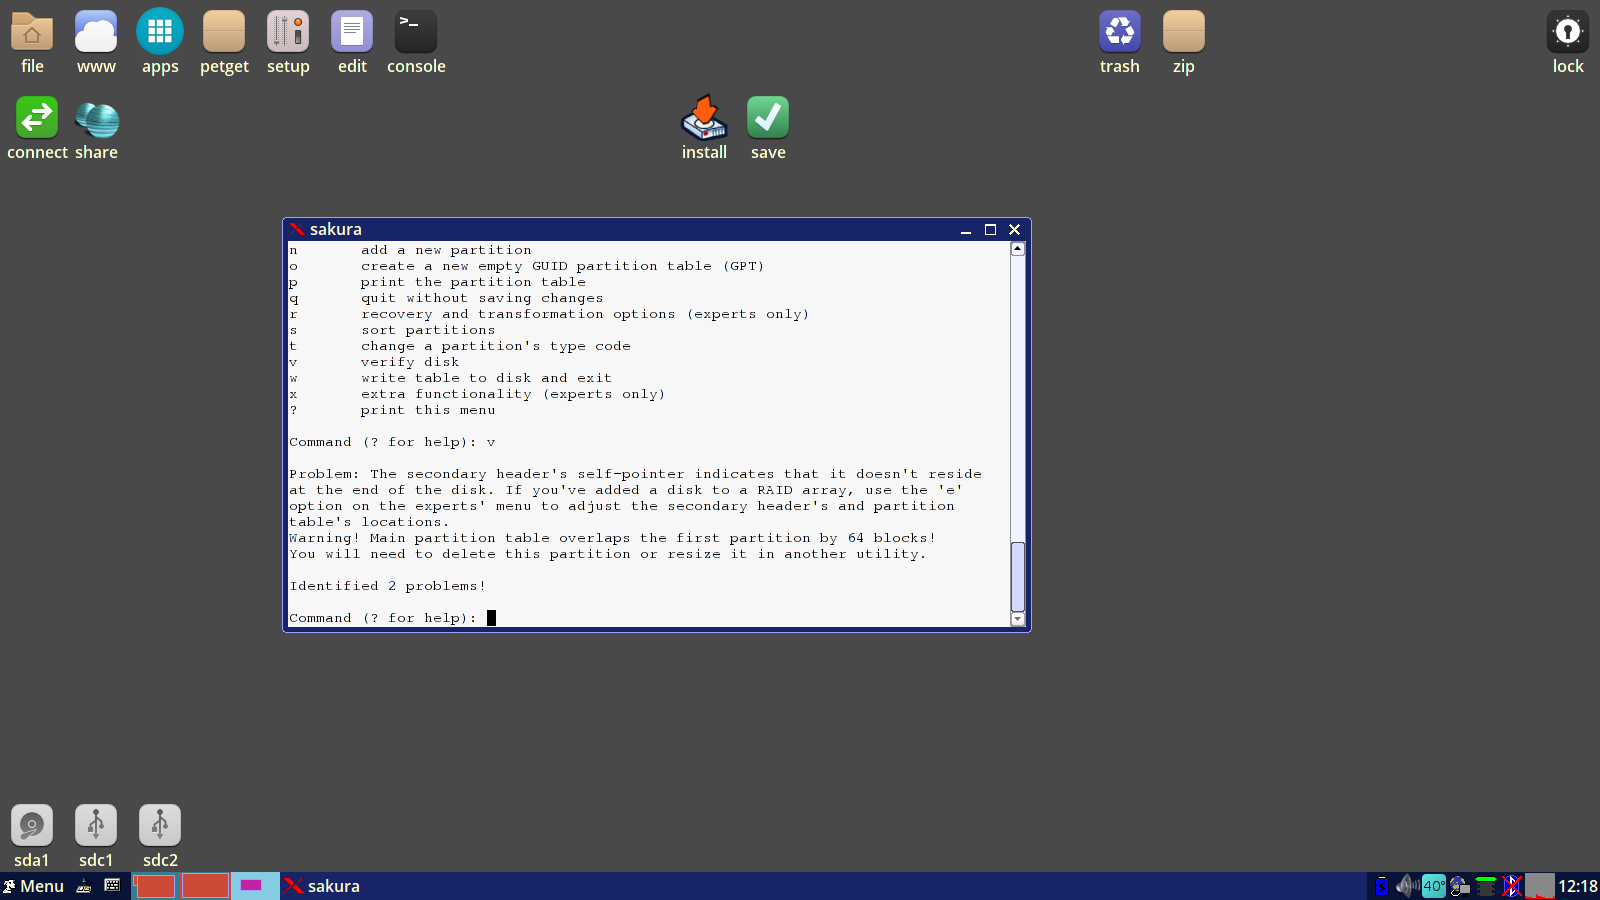Click the sakura window icon in title bar
The image size is (1600, 900).
297,229
